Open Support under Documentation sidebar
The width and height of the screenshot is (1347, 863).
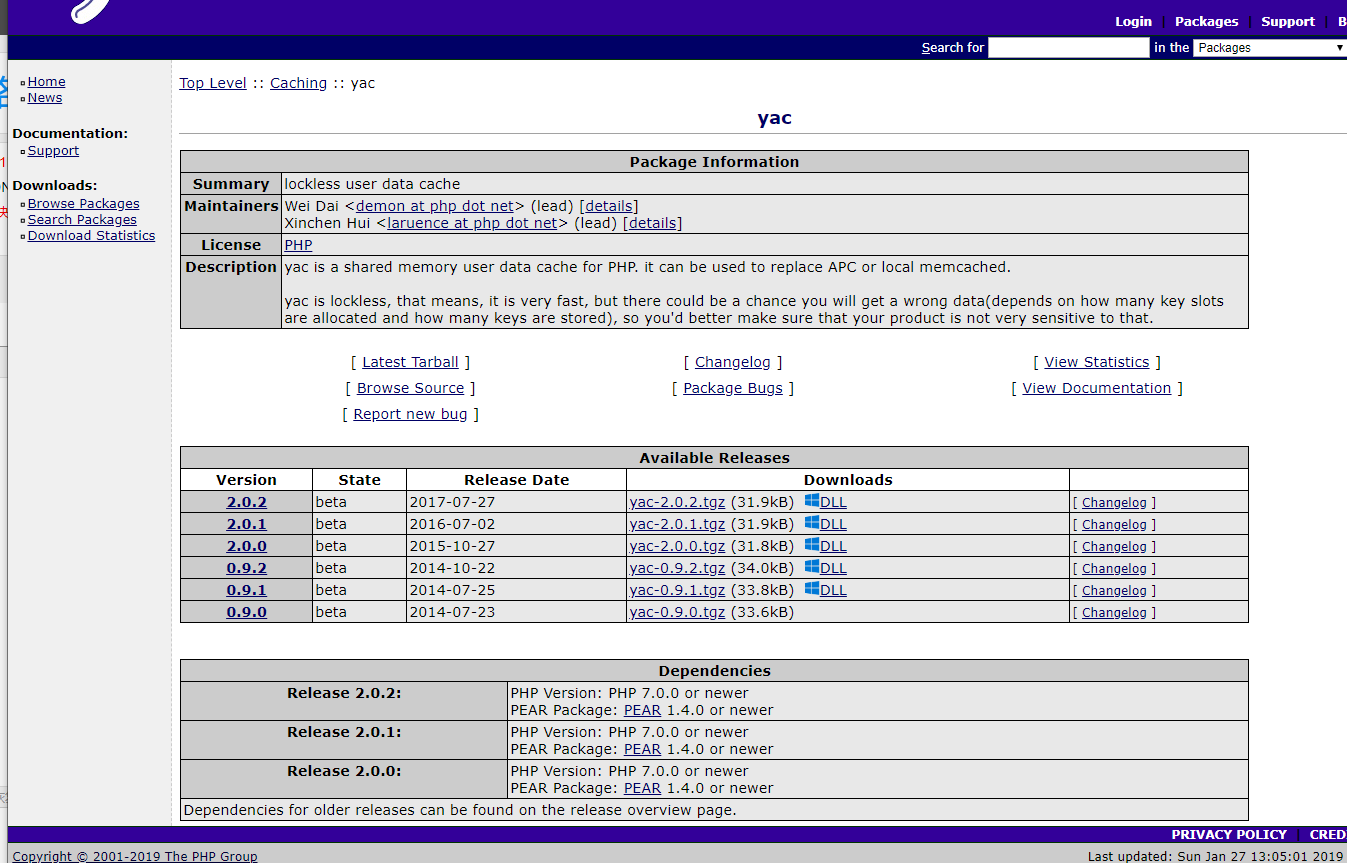pos(53,151)
